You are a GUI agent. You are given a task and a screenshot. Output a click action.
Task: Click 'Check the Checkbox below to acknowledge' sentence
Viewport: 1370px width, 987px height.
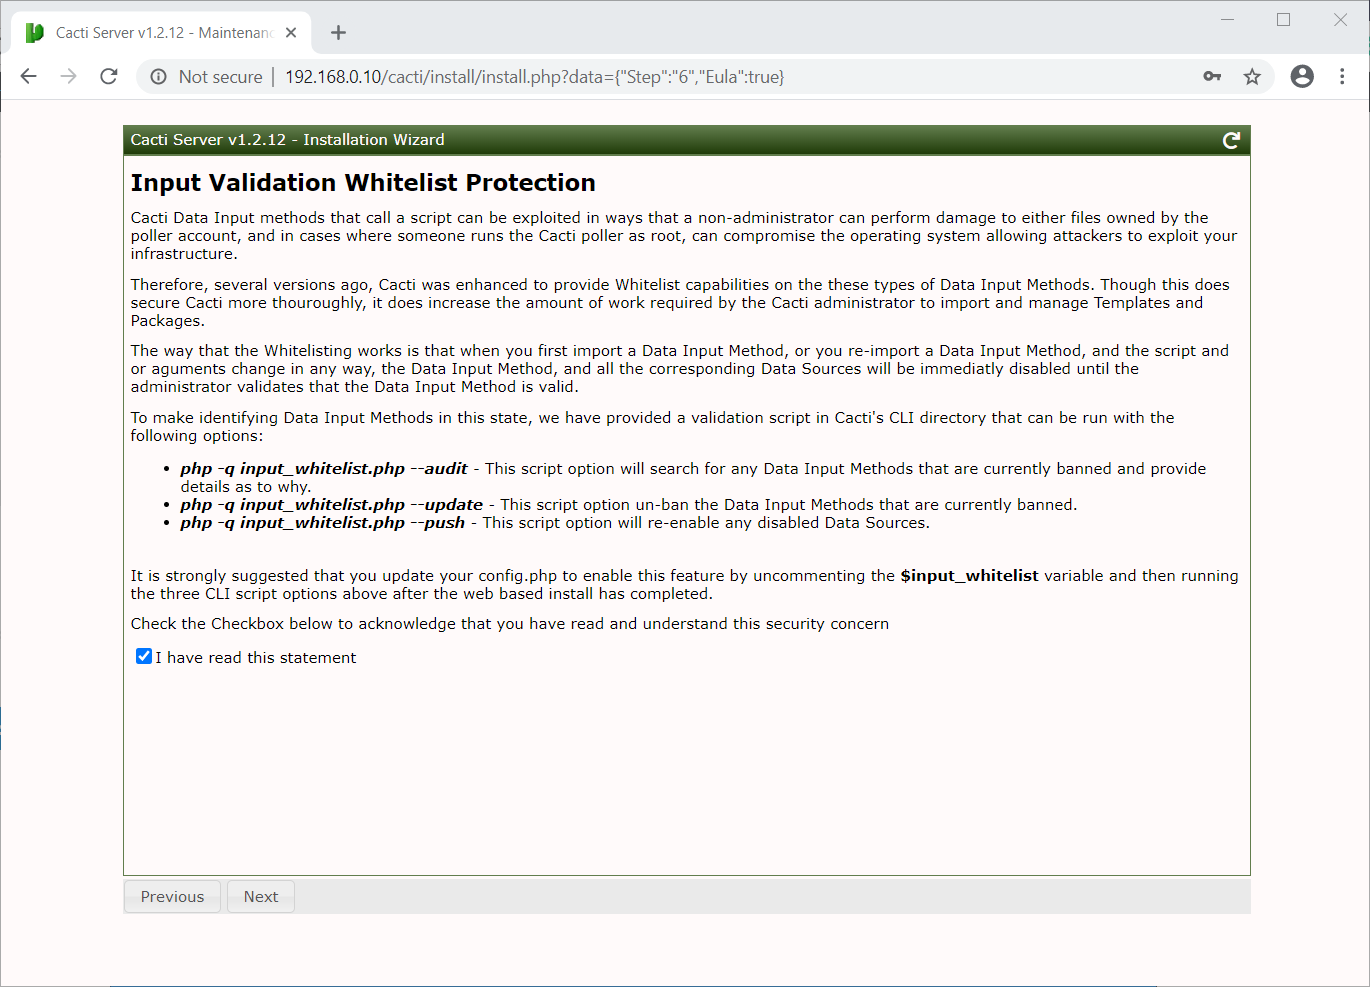[509, 624]
